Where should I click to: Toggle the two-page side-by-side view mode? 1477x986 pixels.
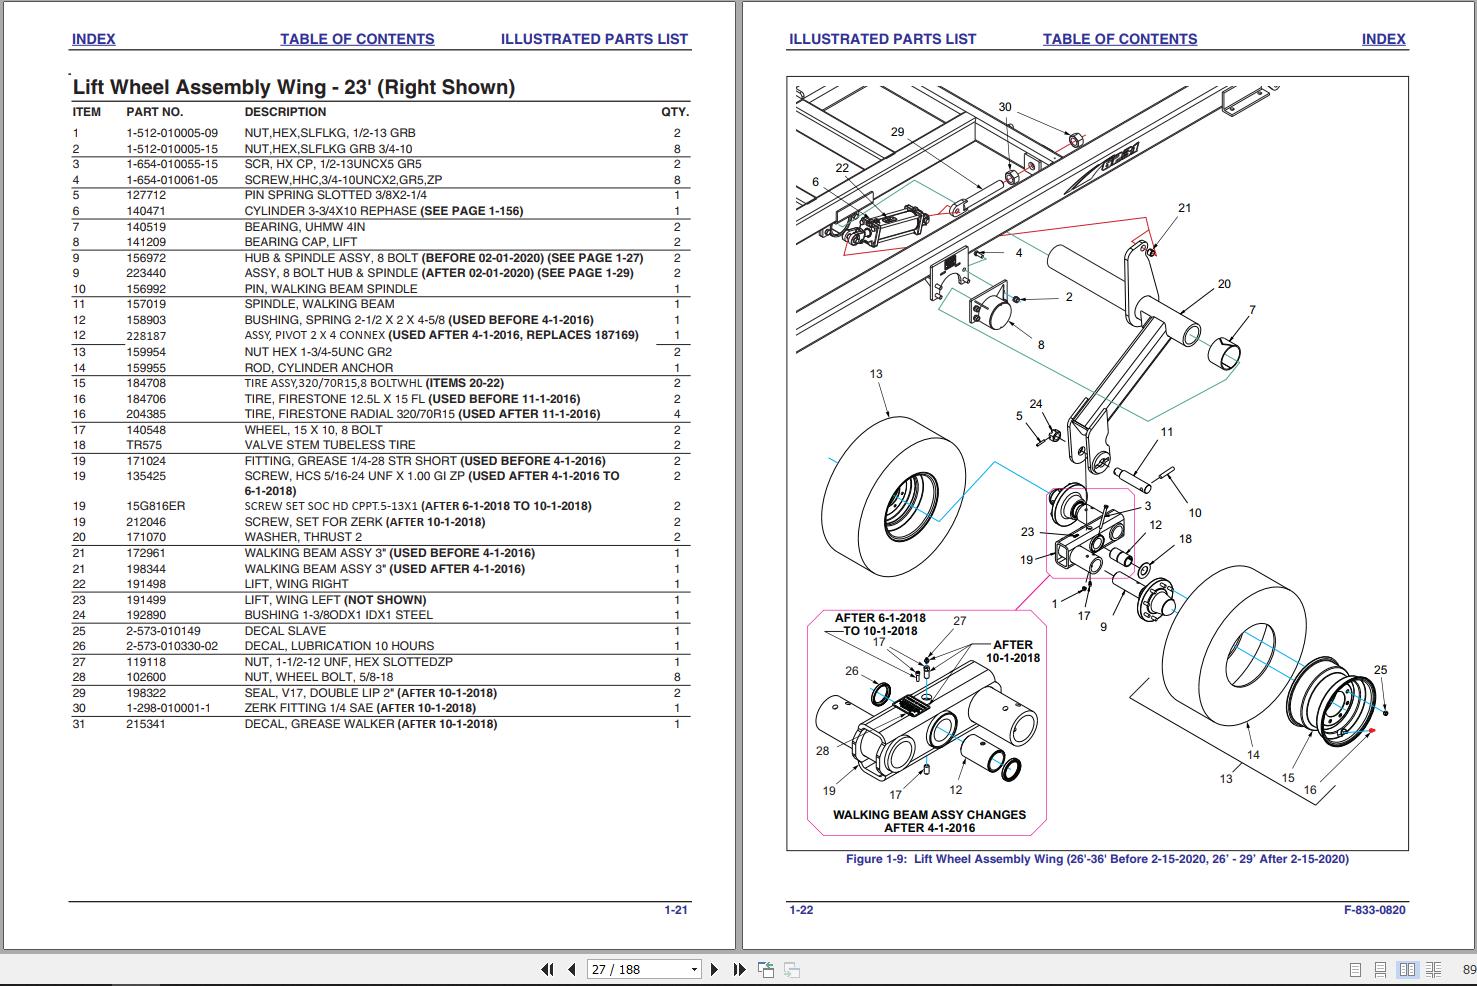[1409, 969]
